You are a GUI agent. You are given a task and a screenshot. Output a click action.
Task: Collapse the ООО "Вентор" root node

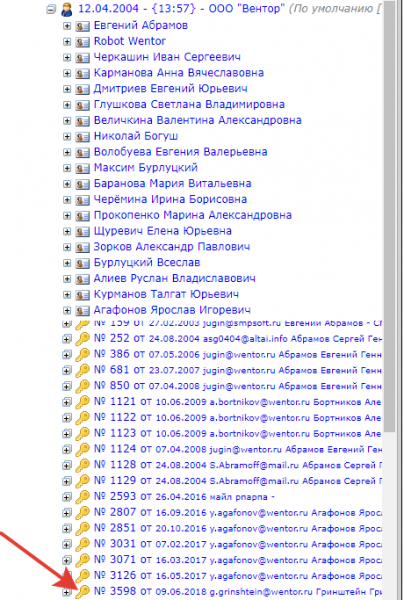point(50,9)
